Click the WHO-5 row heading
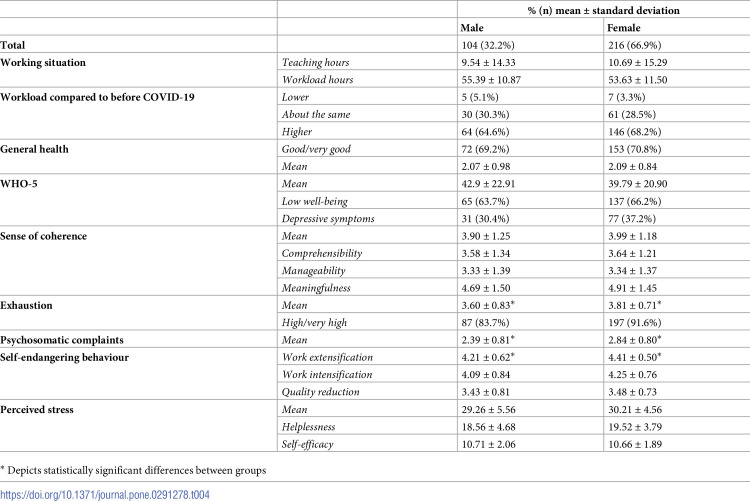This screenshot has width=750, height=501. click(19, 184)
